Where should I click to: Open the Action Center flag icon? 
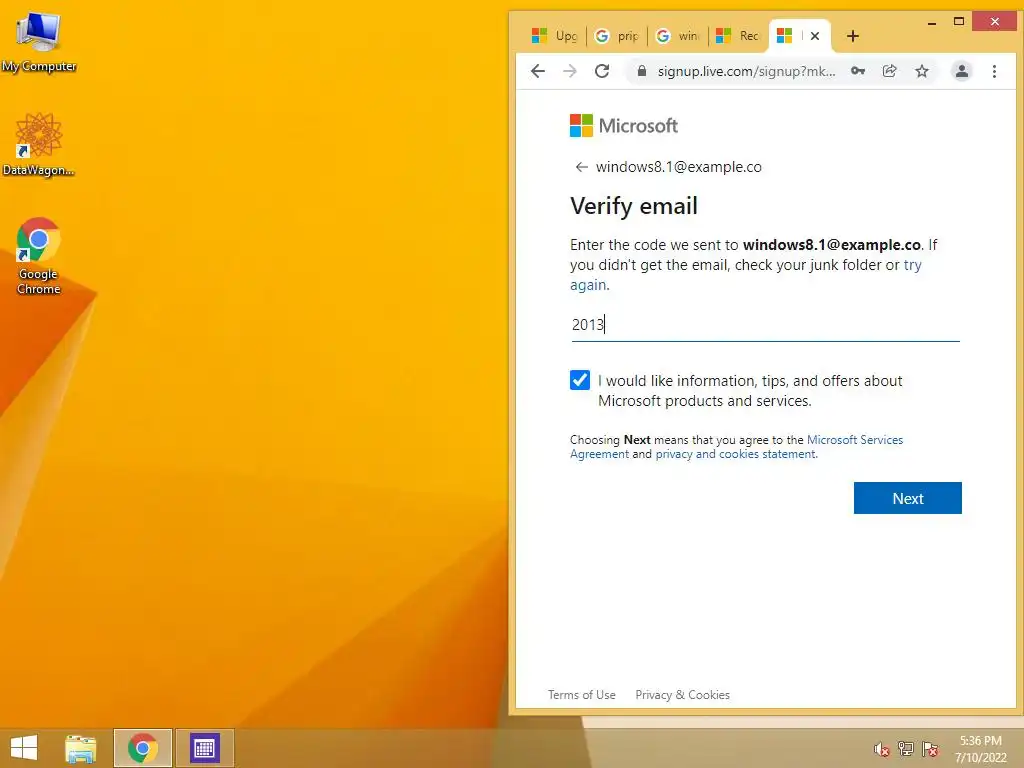930,749
